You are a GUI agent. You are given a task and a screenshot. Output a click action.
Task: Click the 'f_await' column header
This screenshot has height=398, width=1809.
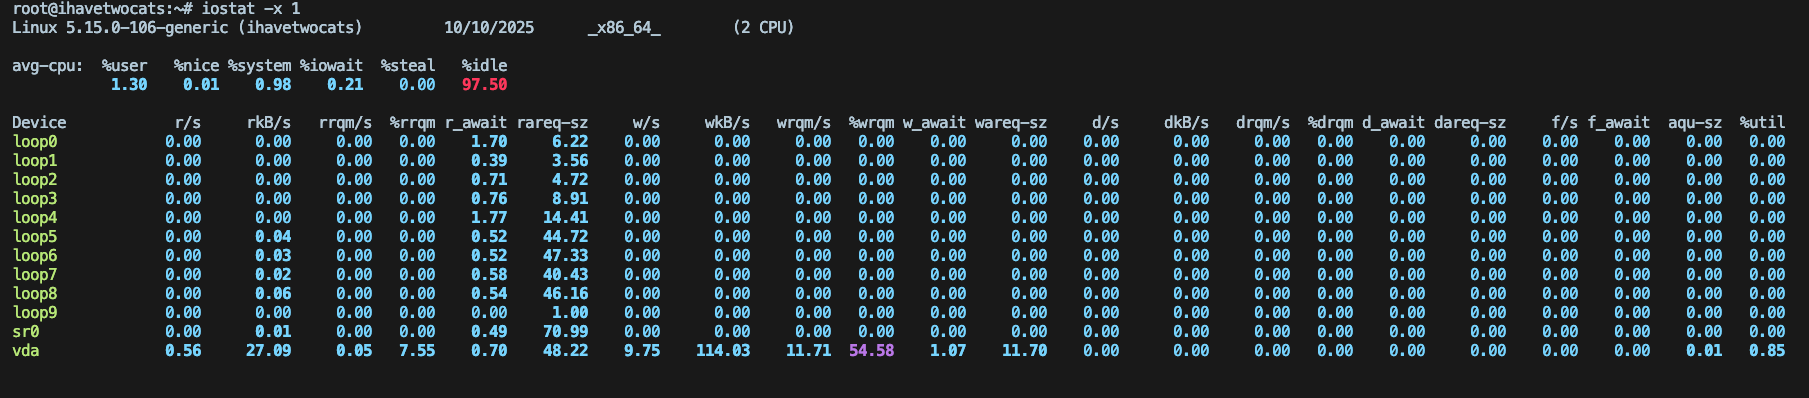pyautogui.click(x=1619, y=123)
